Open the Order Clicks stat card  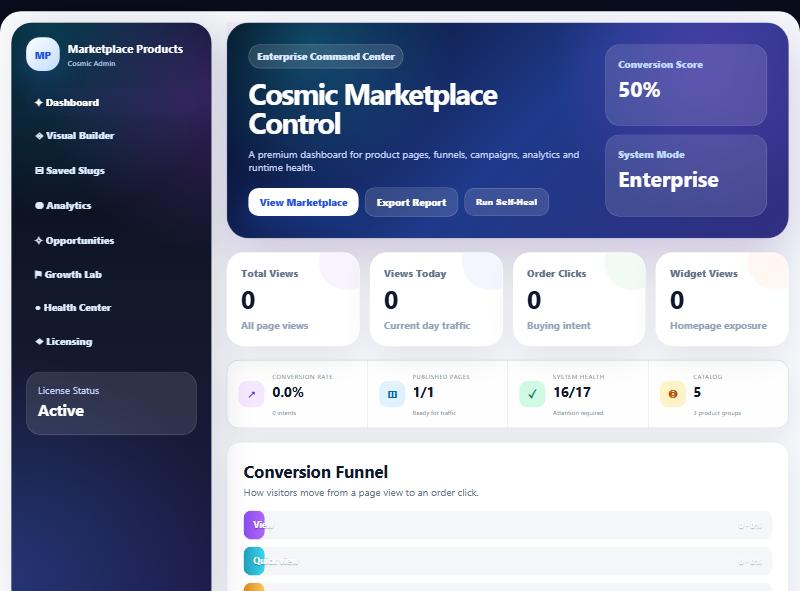pyautogui.click(x=579, y=299)
